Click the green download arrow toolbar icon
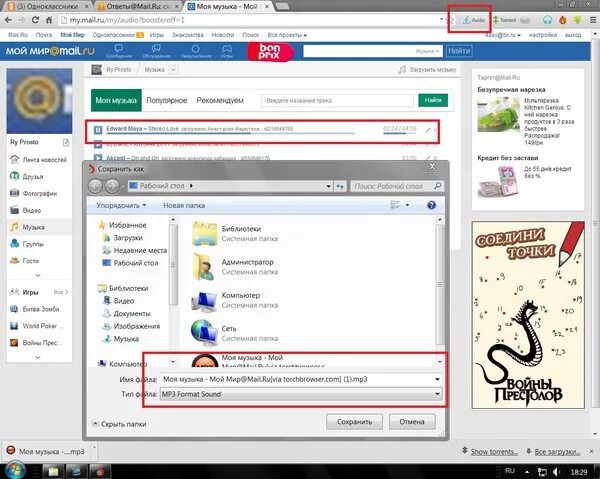Screen dimensions: 600x479 [x=577, y=20]
